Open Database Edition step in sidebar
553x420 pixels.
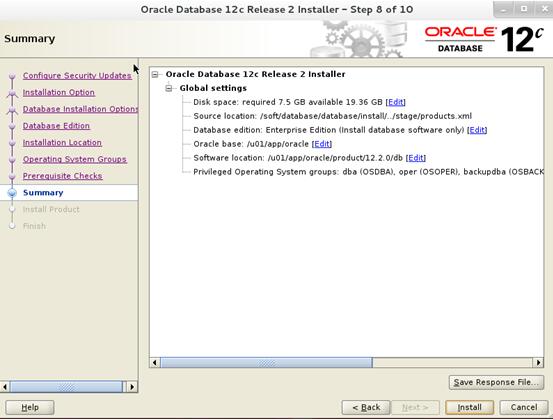tap(56, 126)
